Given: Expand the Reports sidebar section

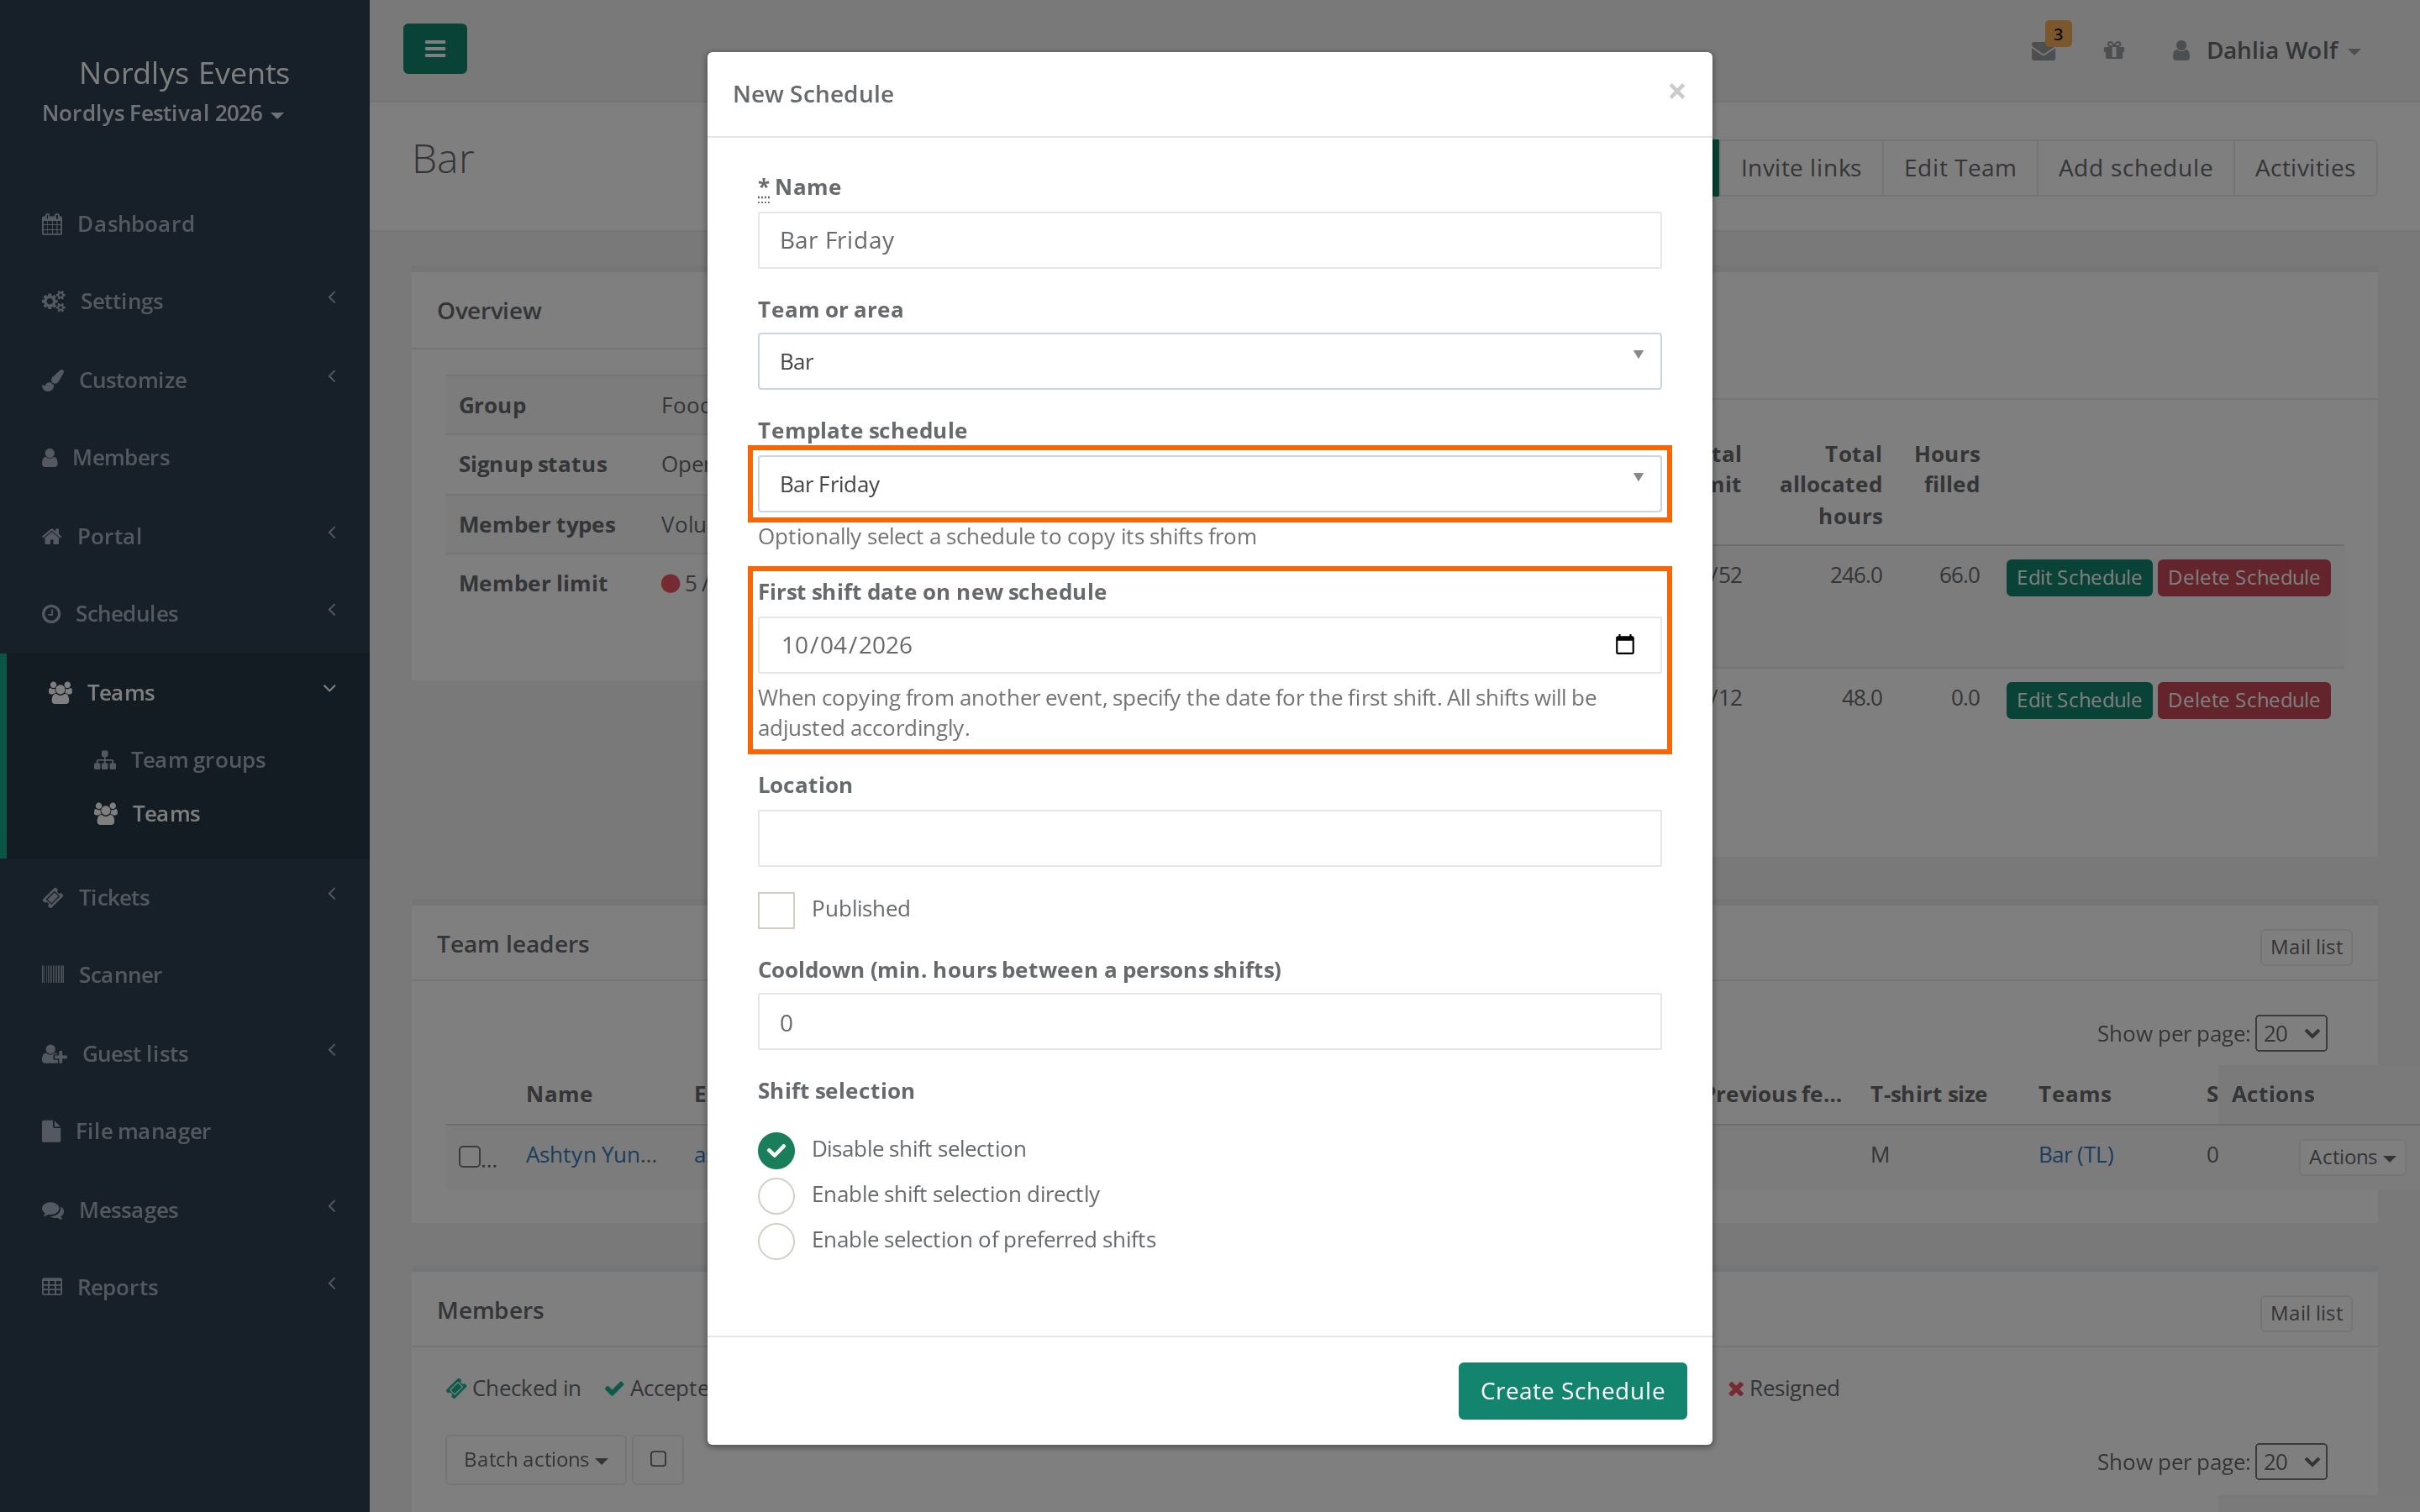Looking at the screenshot, I should point(185,1287).
